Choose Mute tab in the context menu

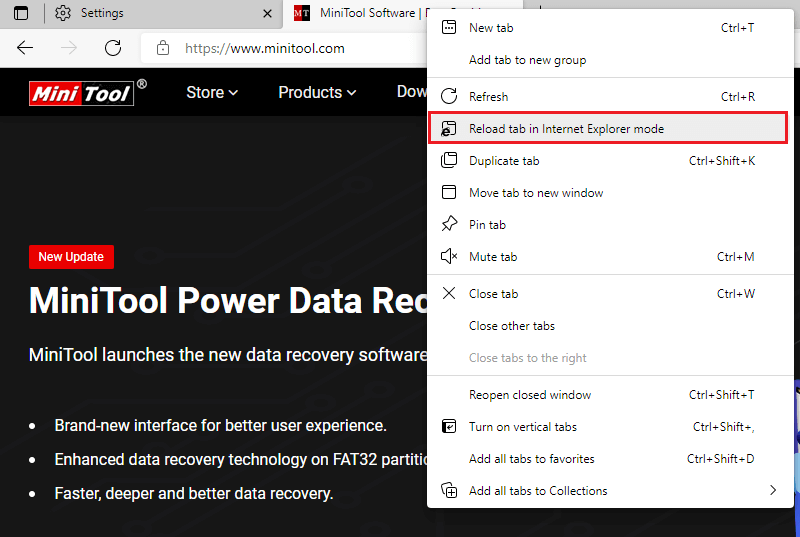pos(492,257)
